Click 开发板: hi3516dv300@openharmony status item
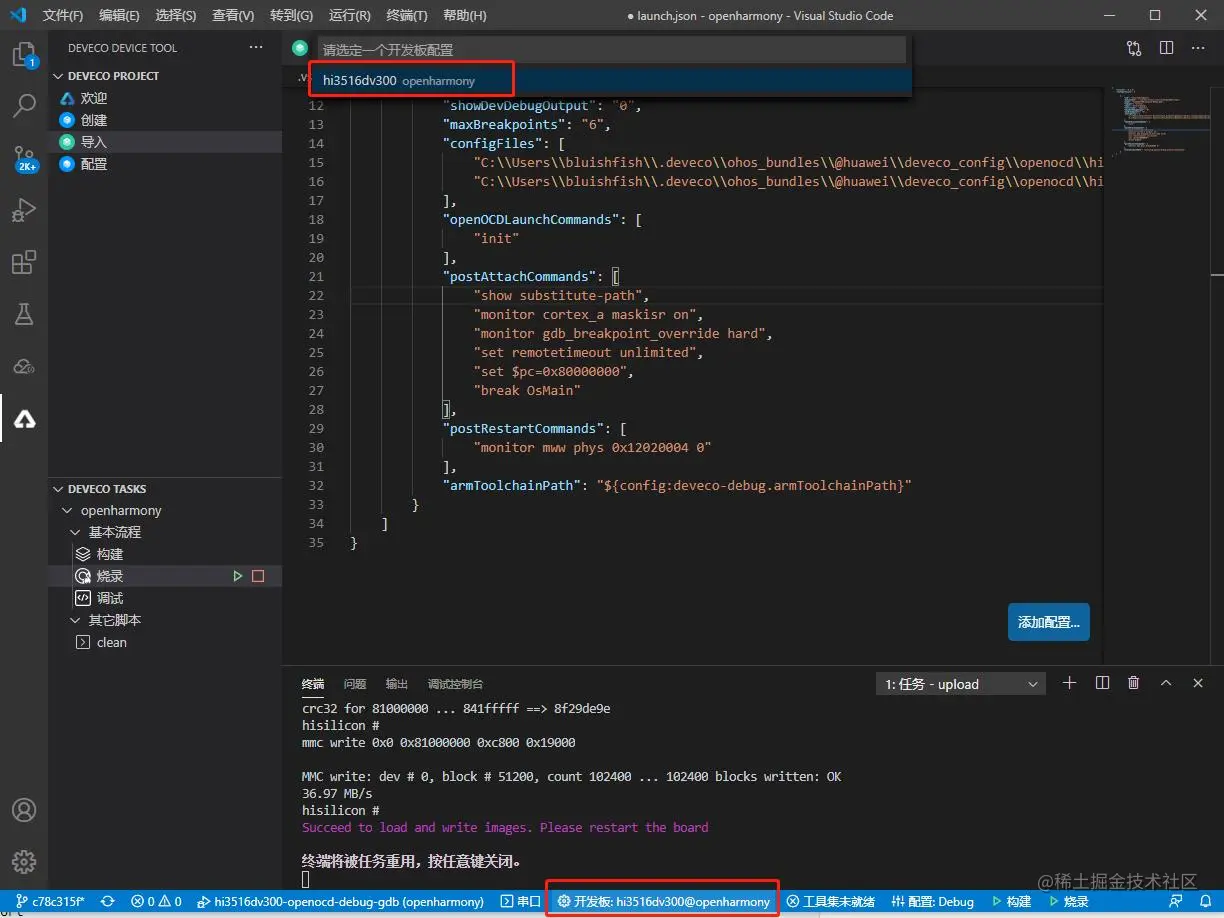 [664, 901]
